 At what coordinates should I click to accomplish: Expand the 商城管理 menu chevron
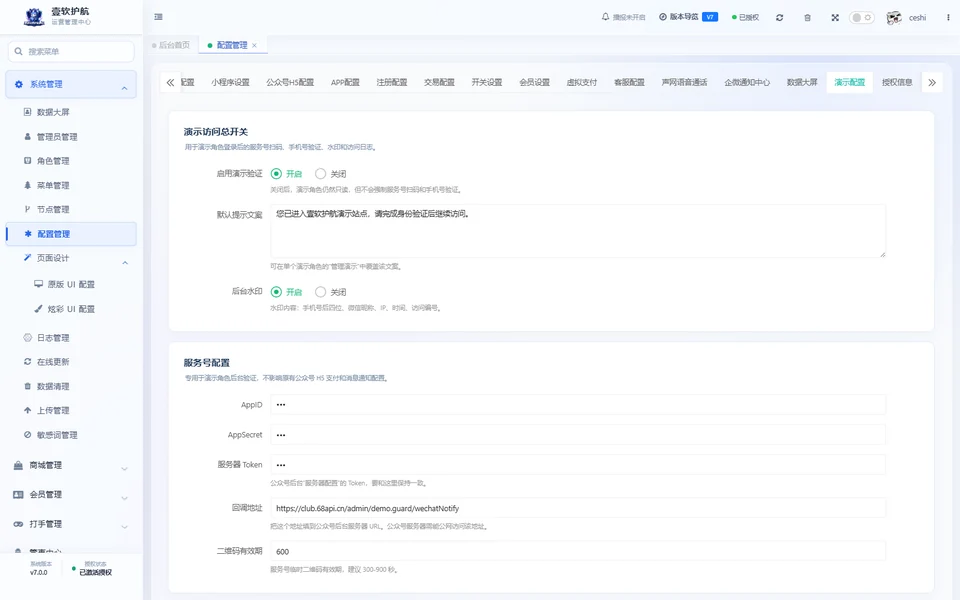[124, 469]
